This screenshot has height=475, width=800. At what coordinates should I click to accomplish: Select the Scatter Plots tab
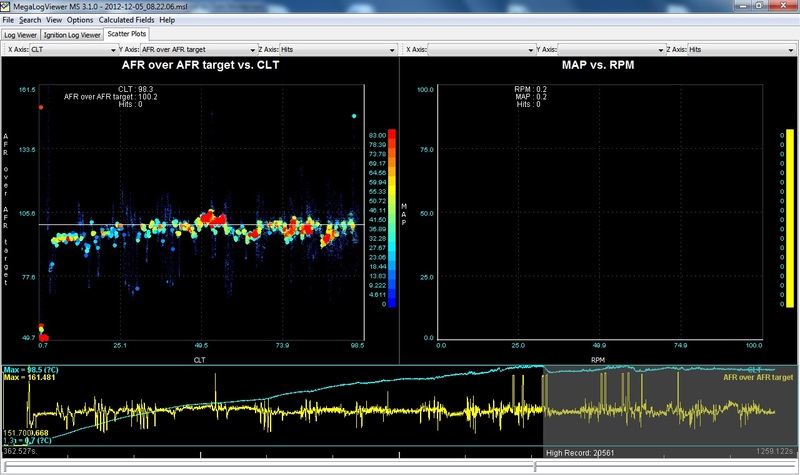tap(125, 34)
